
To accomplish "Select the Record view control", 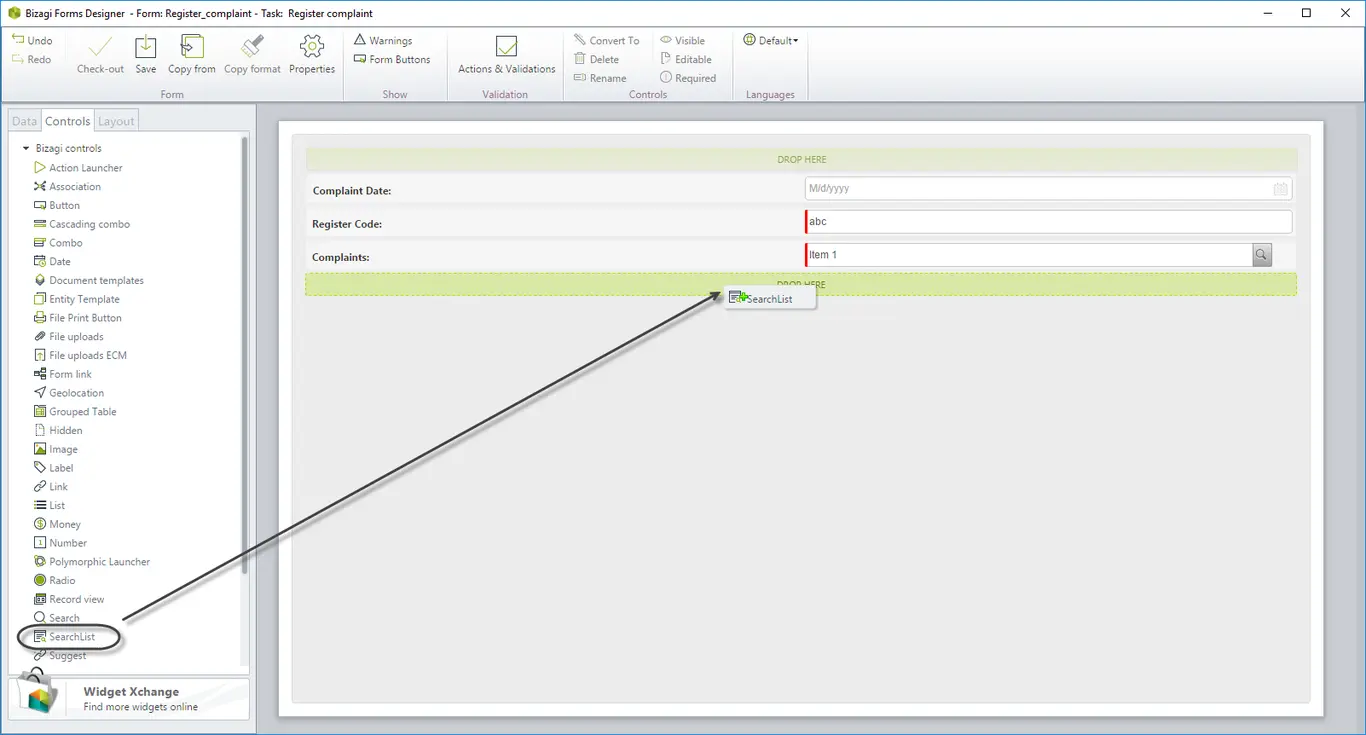I will (x=69, y=599).
